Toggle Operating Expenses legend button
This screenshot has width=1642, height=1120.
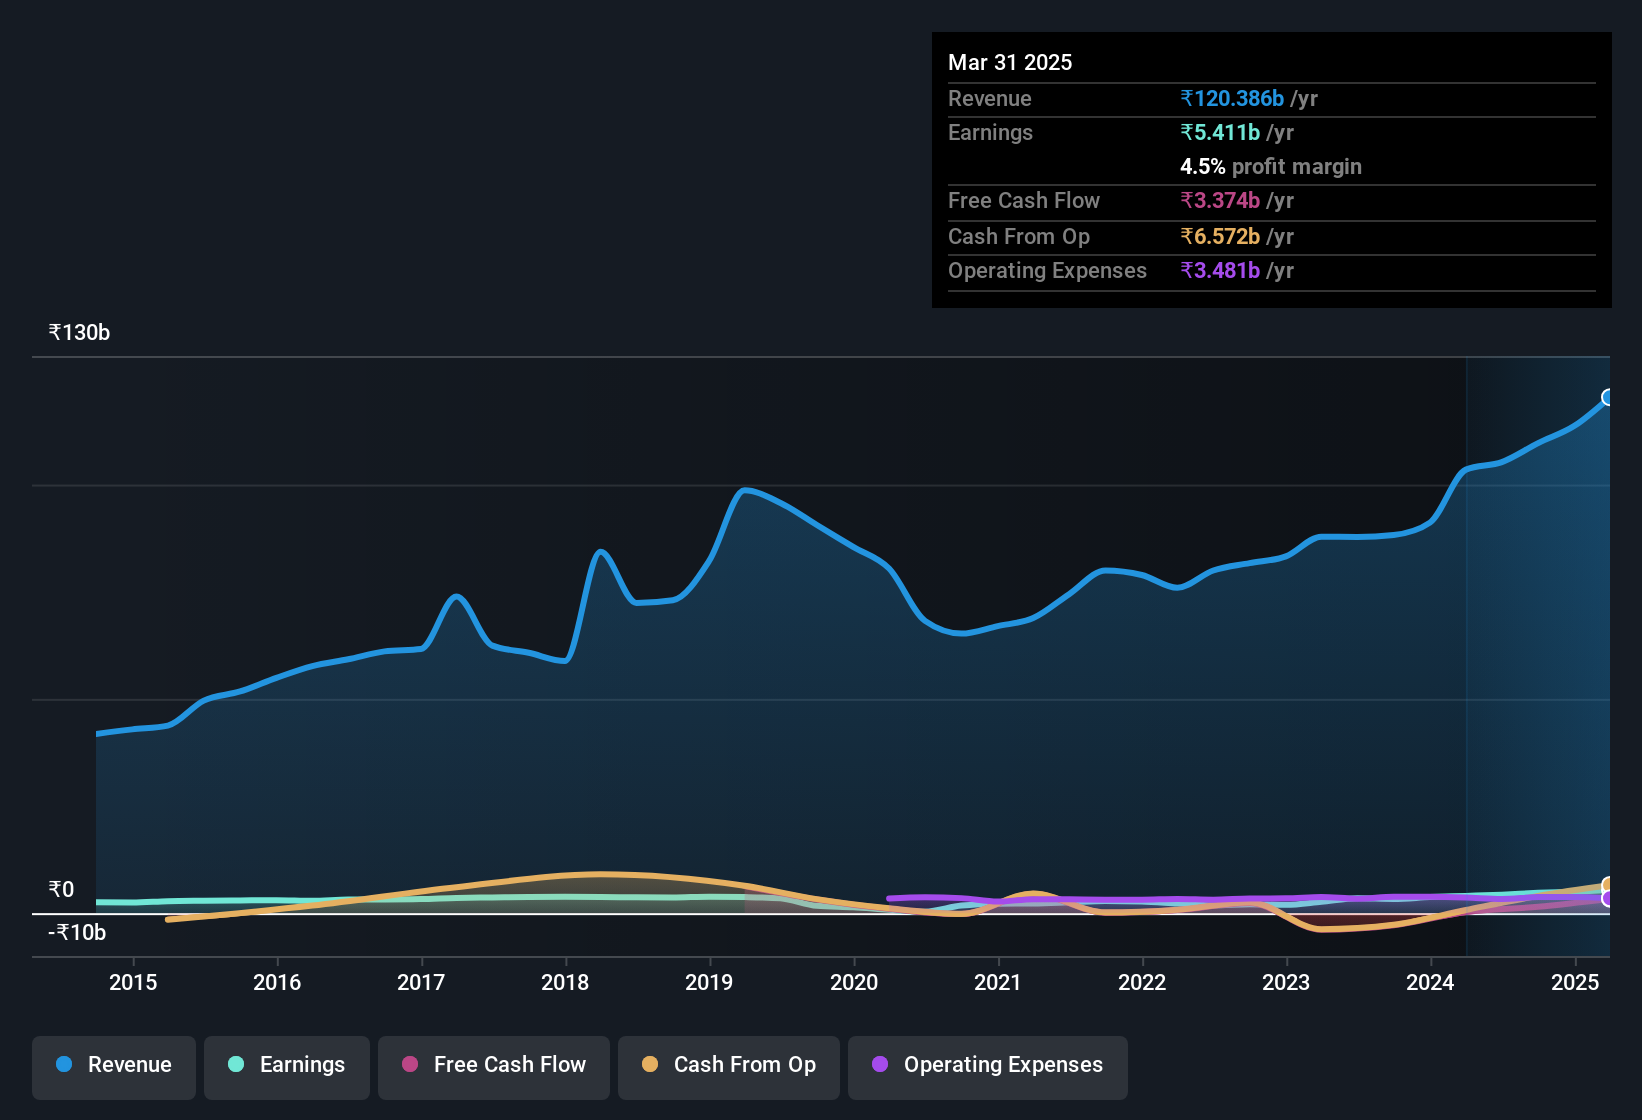pyautogui.click(x=988, y=1066)
